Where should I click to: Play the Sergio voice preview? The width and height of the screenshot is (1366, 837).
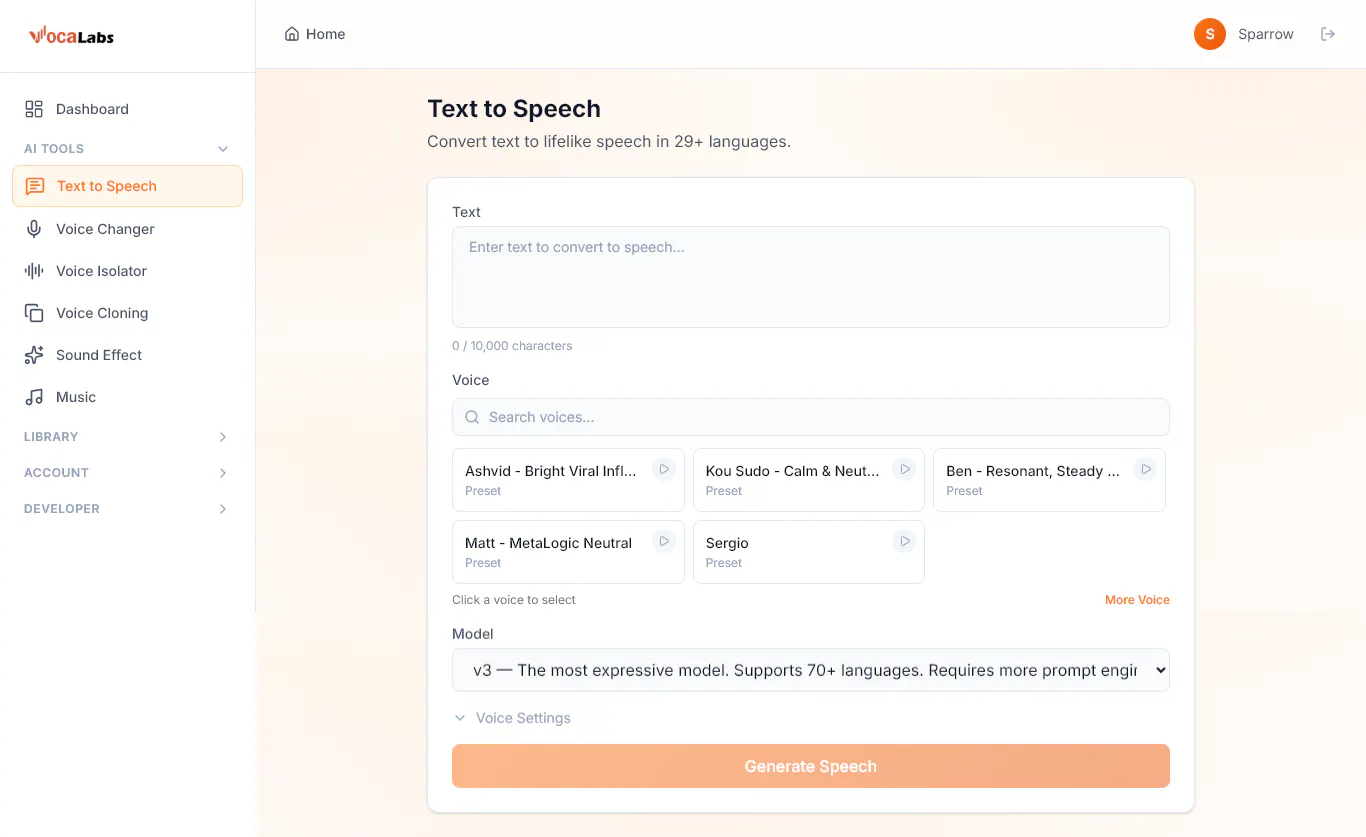coord(904,541)
